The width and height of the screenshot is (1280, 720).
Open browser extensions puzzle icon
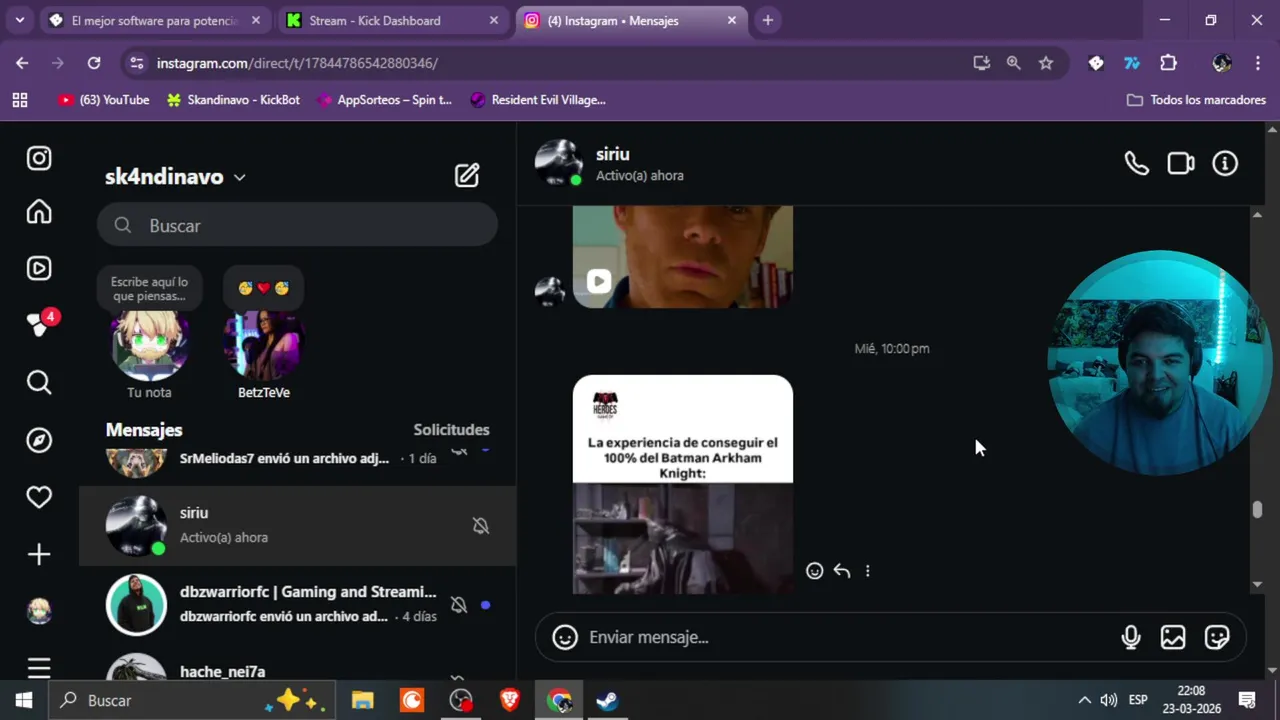tap(1168, 63)
